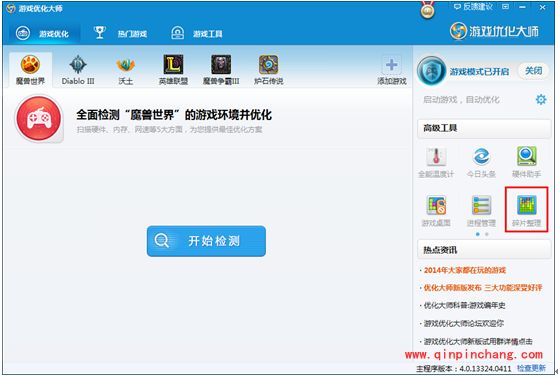
Task: Minimize the 游戏优化大师 window
Action: point(522,7)
